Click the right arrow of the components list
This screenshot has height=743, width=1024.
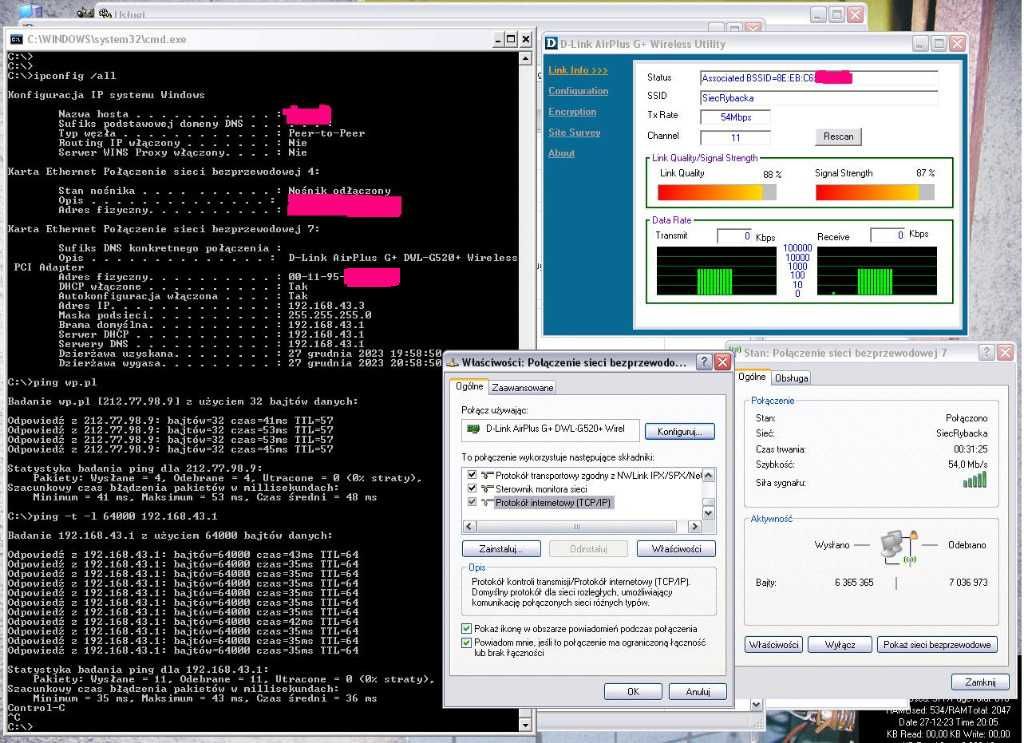tap(695, 526)
